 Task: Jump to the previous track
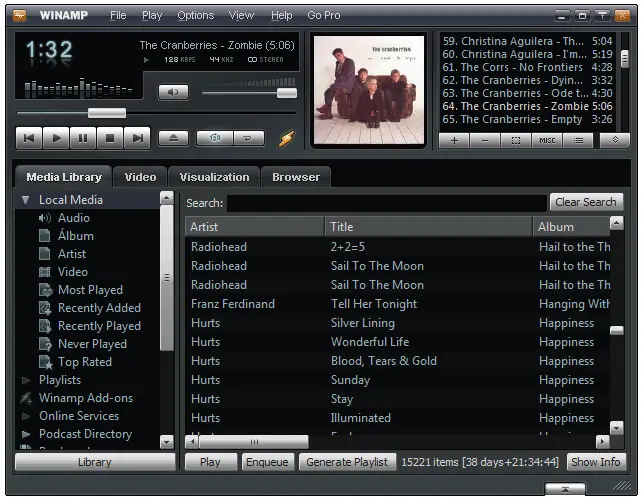tap(29, 138)
